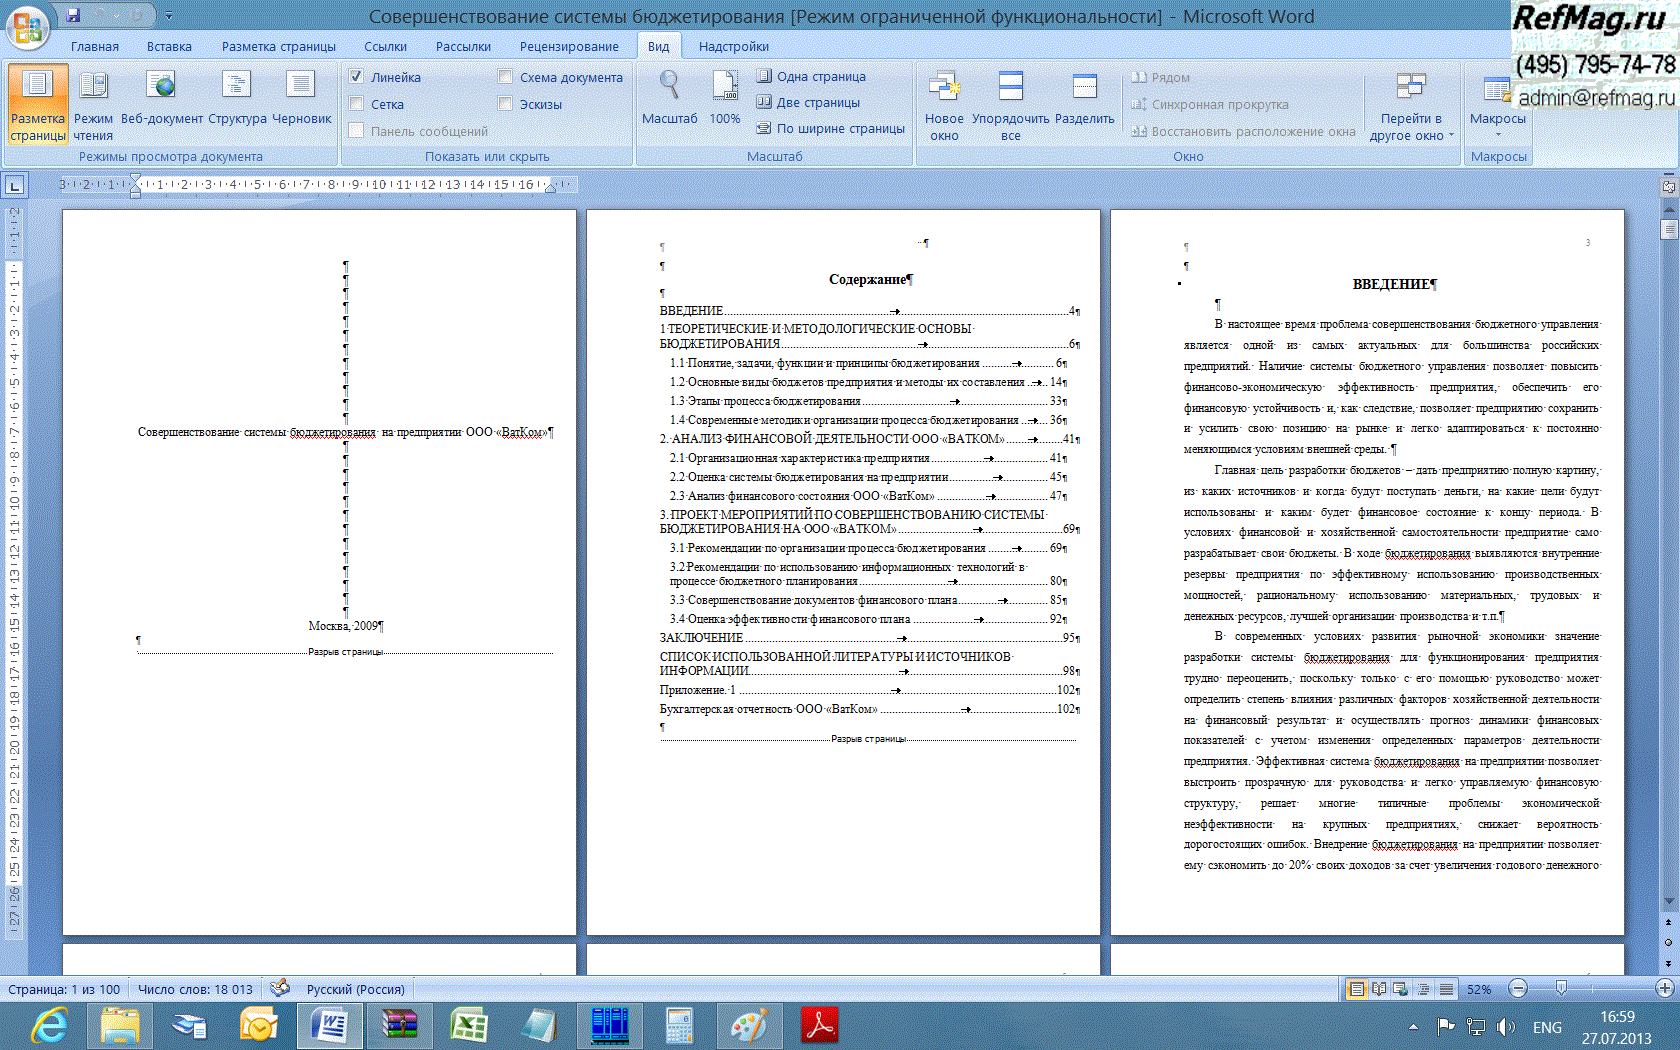Viewport: 1680px width, 1050px height.
Task: Click the zoom slider in status bar
Action: [x=1561, y=989]
